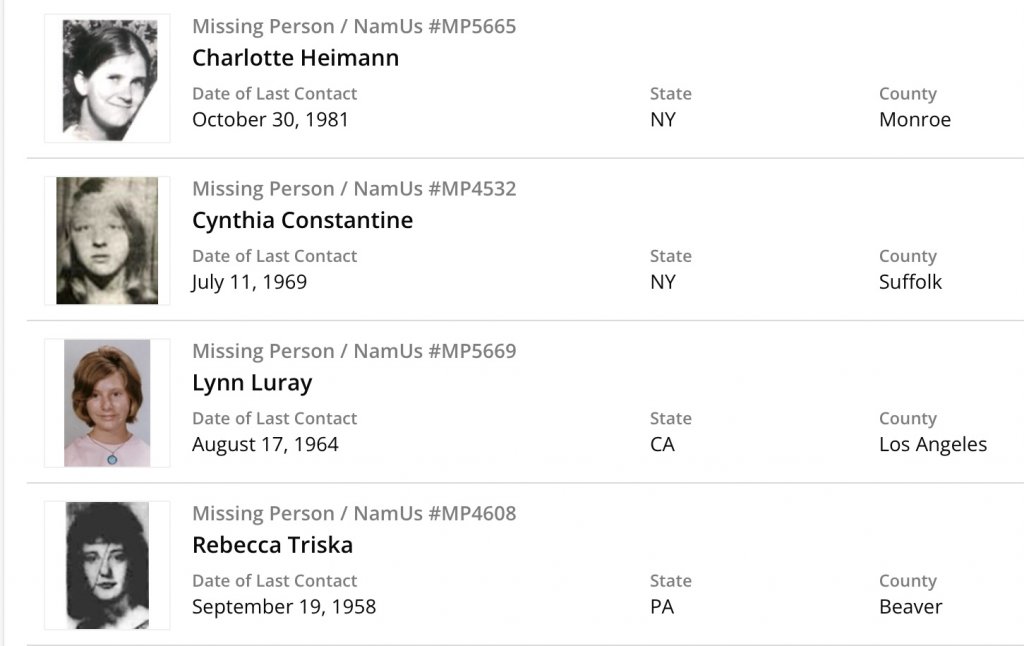Click the Charlotte Heimann name link

(x=295, y=58)
